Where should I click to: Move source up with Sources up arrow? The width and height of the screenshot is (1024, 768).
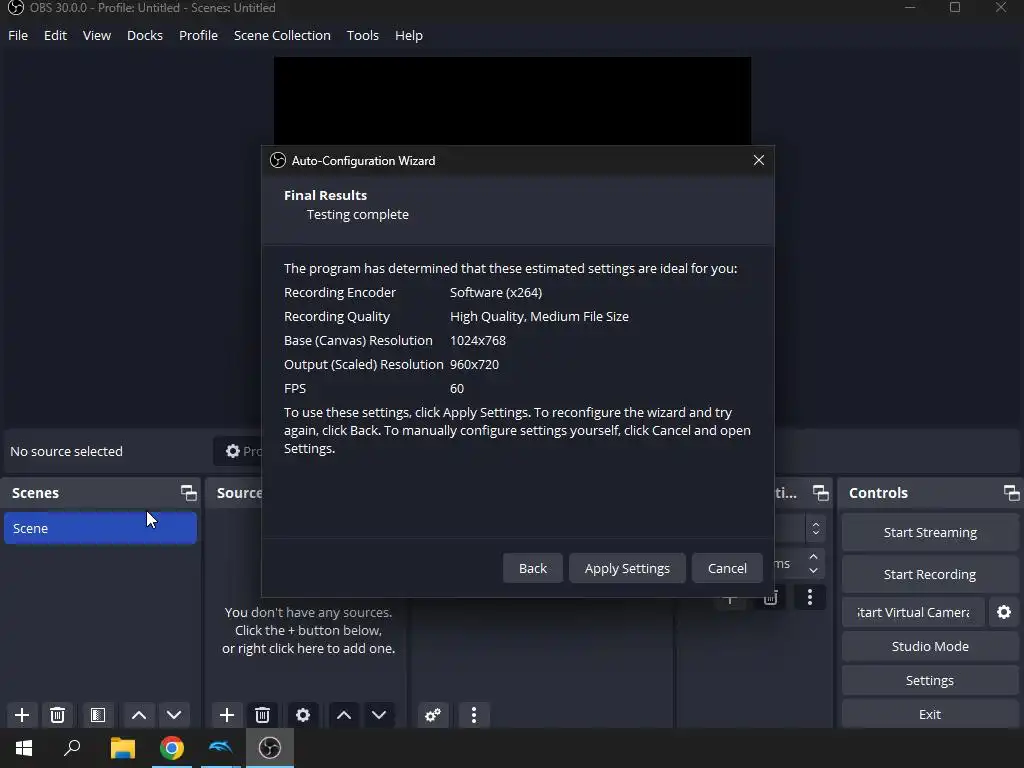pyautogui.click(x=344, y=714)
